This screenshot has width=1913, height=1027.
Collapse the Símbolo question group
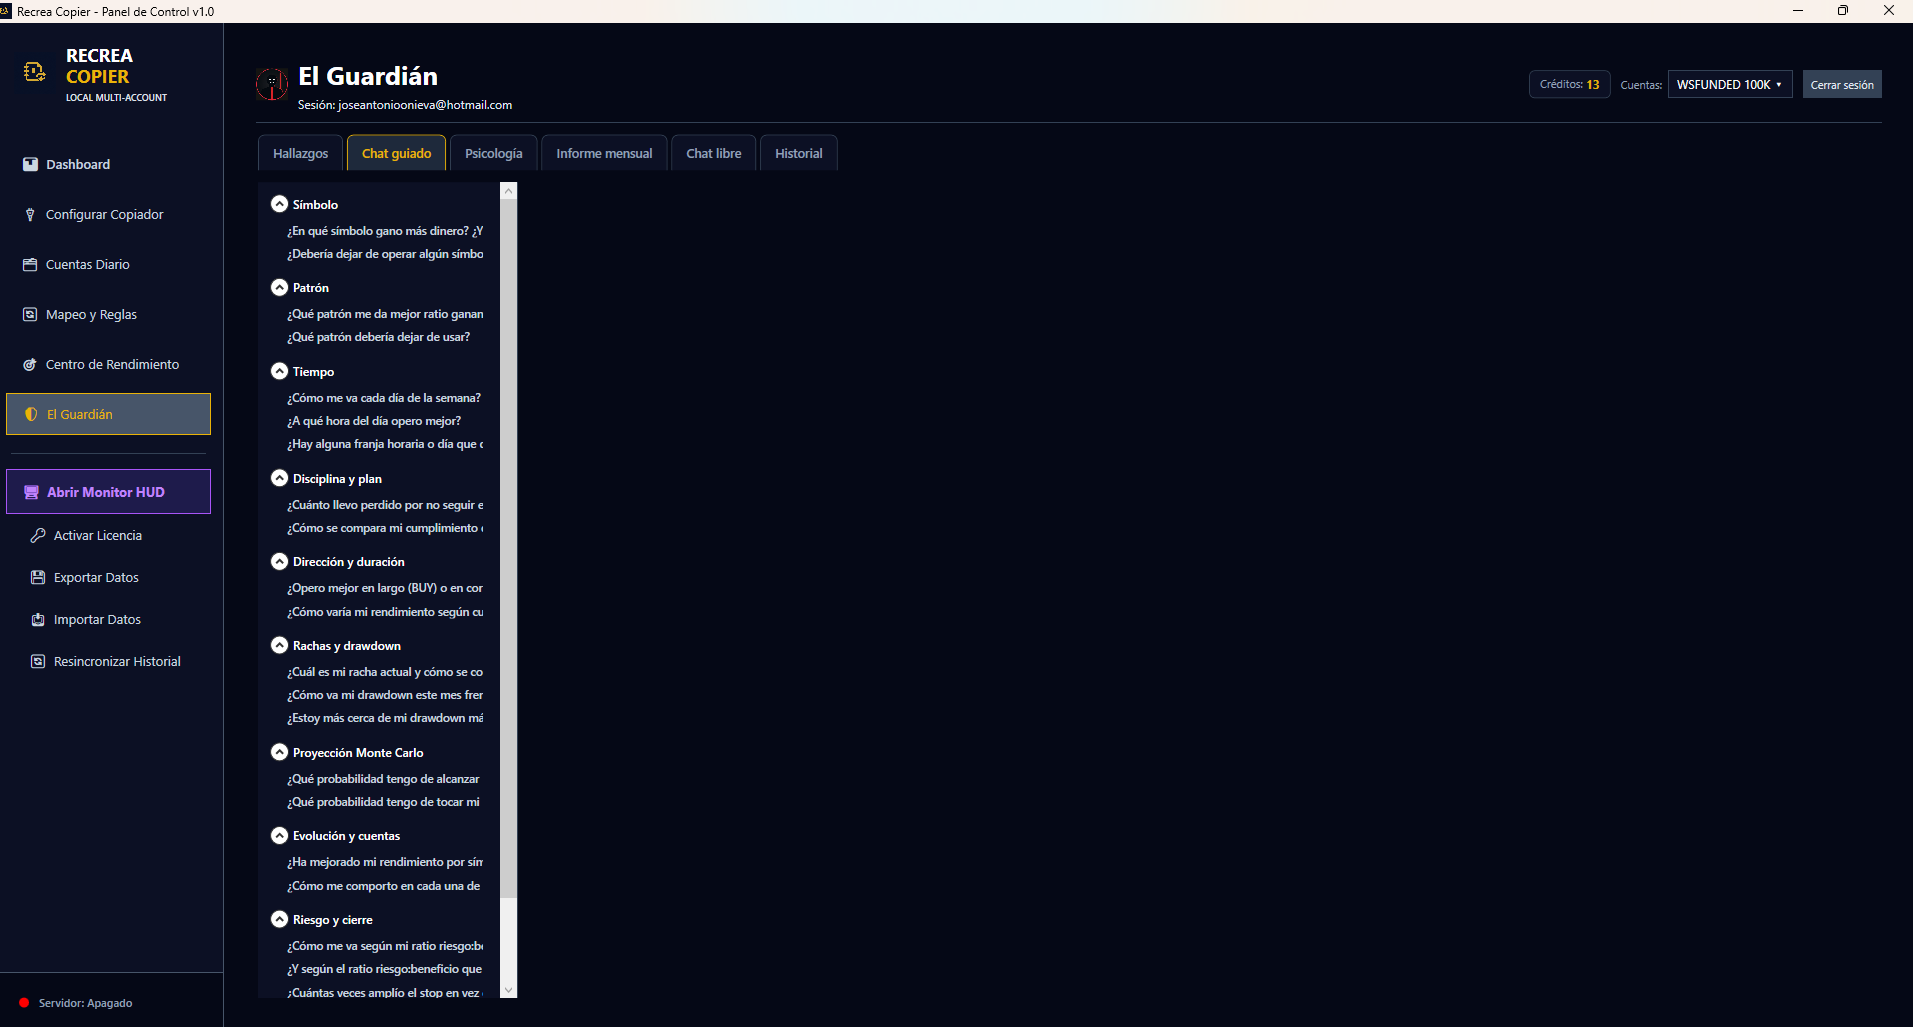click(x=279, y=204)
